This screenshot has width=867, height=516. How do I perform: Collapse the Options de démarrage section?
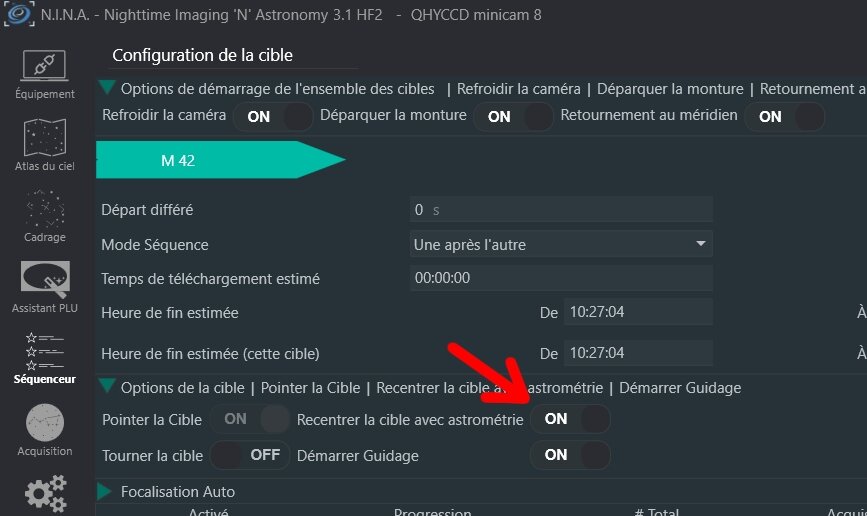tap(107, 89)
